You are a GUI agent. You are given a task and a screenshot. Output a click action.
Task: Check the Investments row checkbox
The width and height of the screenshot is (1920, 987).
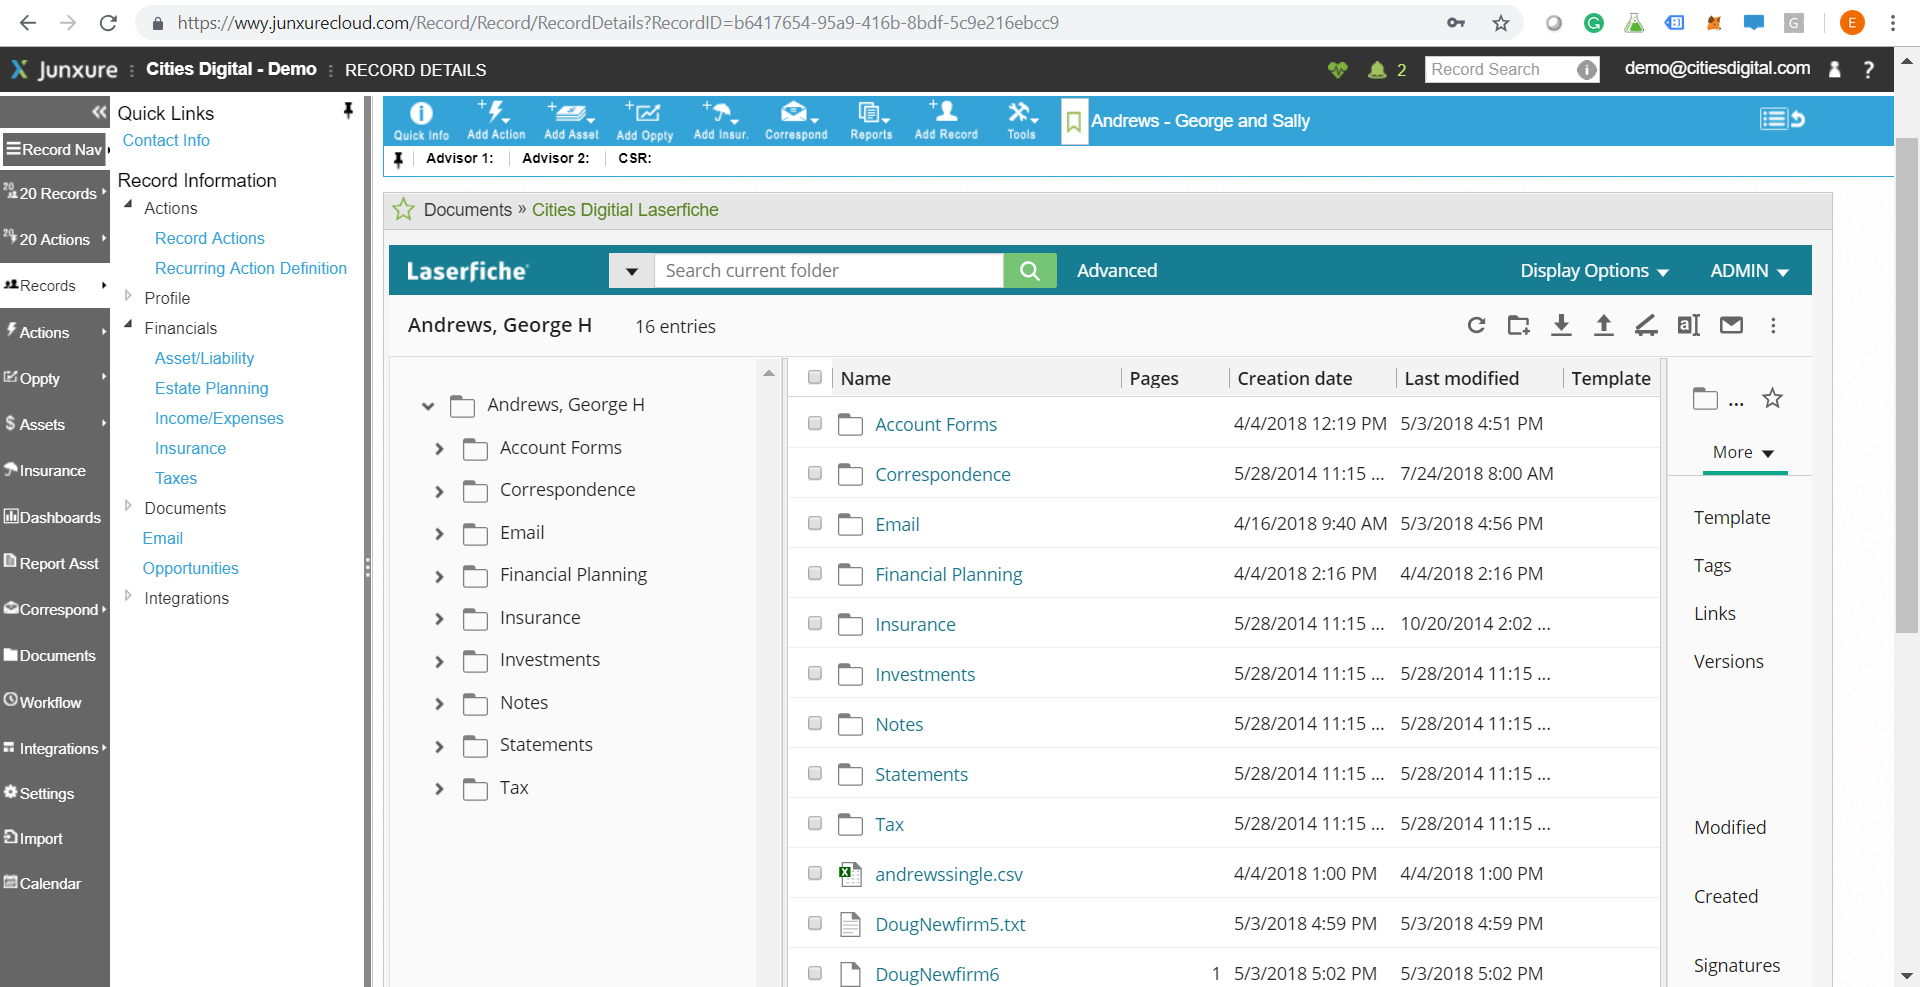815,673
